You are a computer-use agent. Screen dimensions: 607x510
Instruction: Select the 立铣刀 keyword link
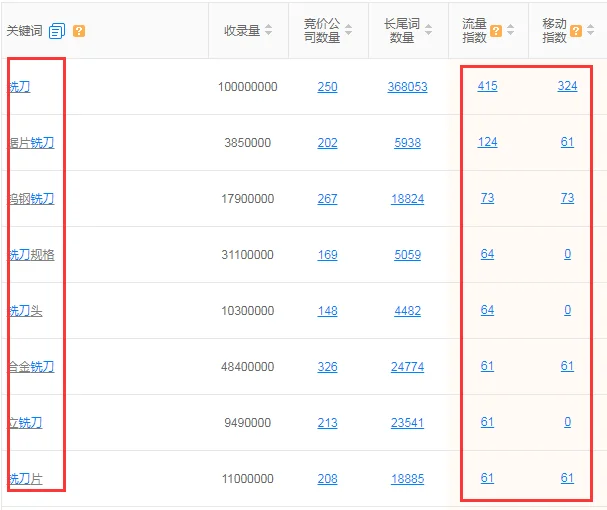pyautogui.click(x=25, y=423)
